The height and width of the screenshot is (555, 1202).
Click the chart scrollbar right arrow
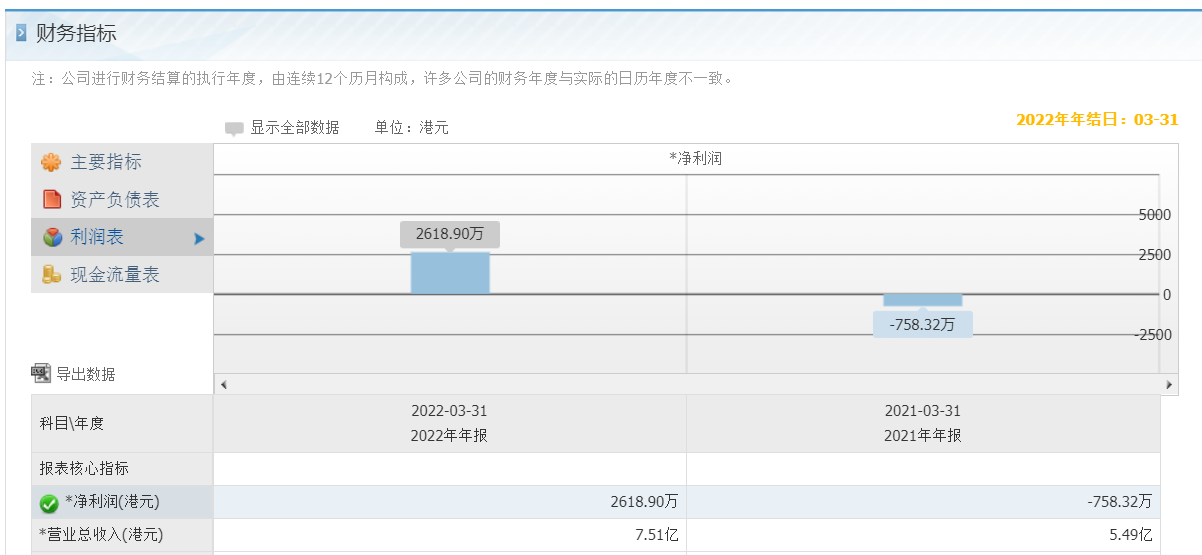(x=1169, y=384)
